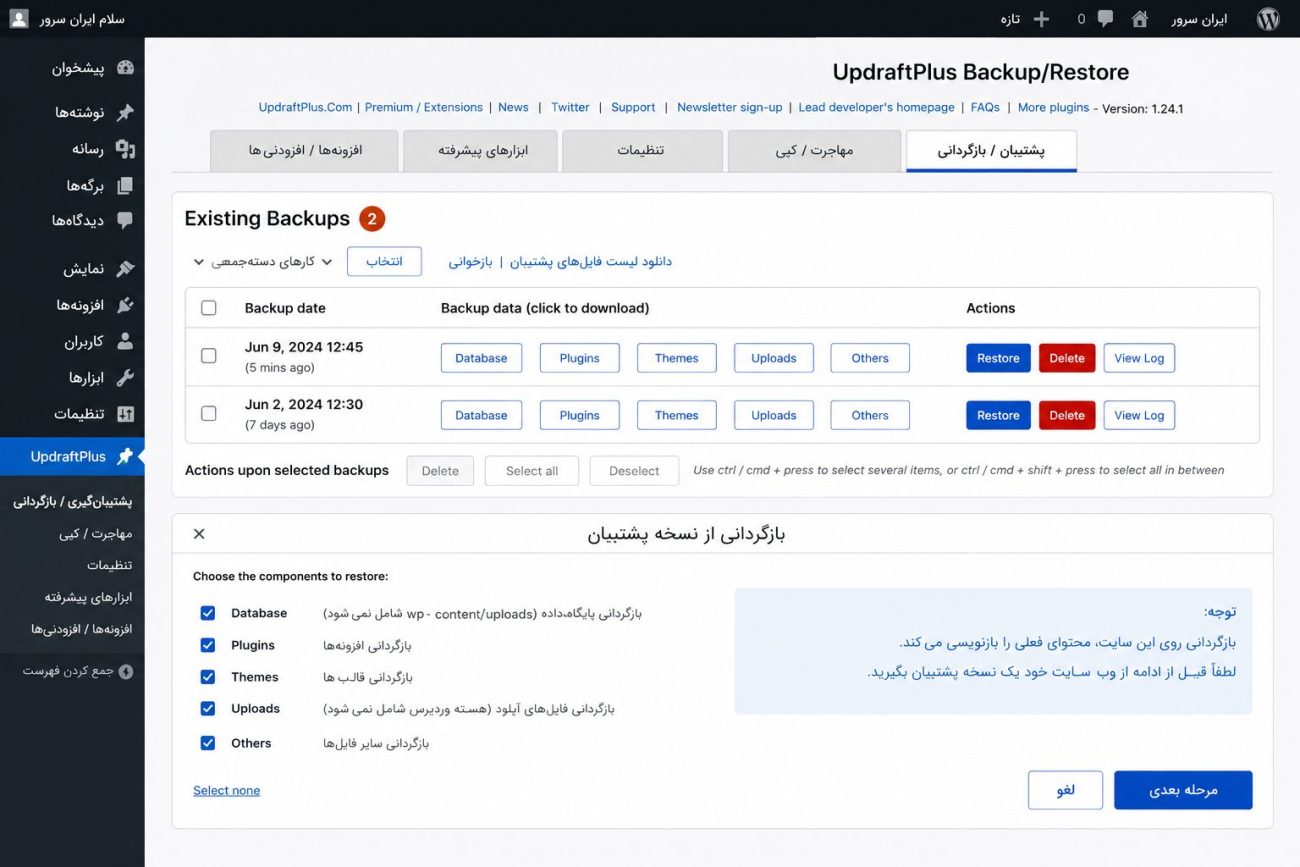1300x867 pixels.
Task: Click the رسانه media icon
Action: pyautogui.click(x=125, y=149)
